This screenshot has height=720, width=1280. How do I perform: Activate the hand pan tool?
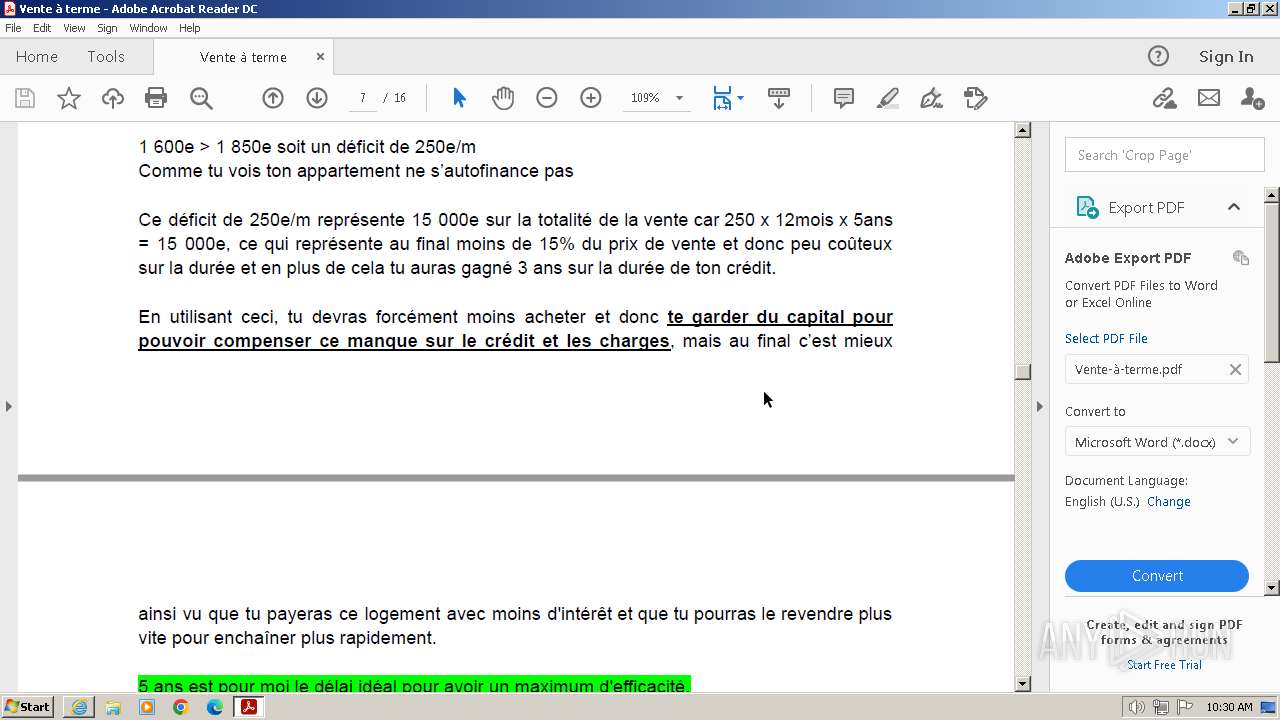[x=503, y=98]
